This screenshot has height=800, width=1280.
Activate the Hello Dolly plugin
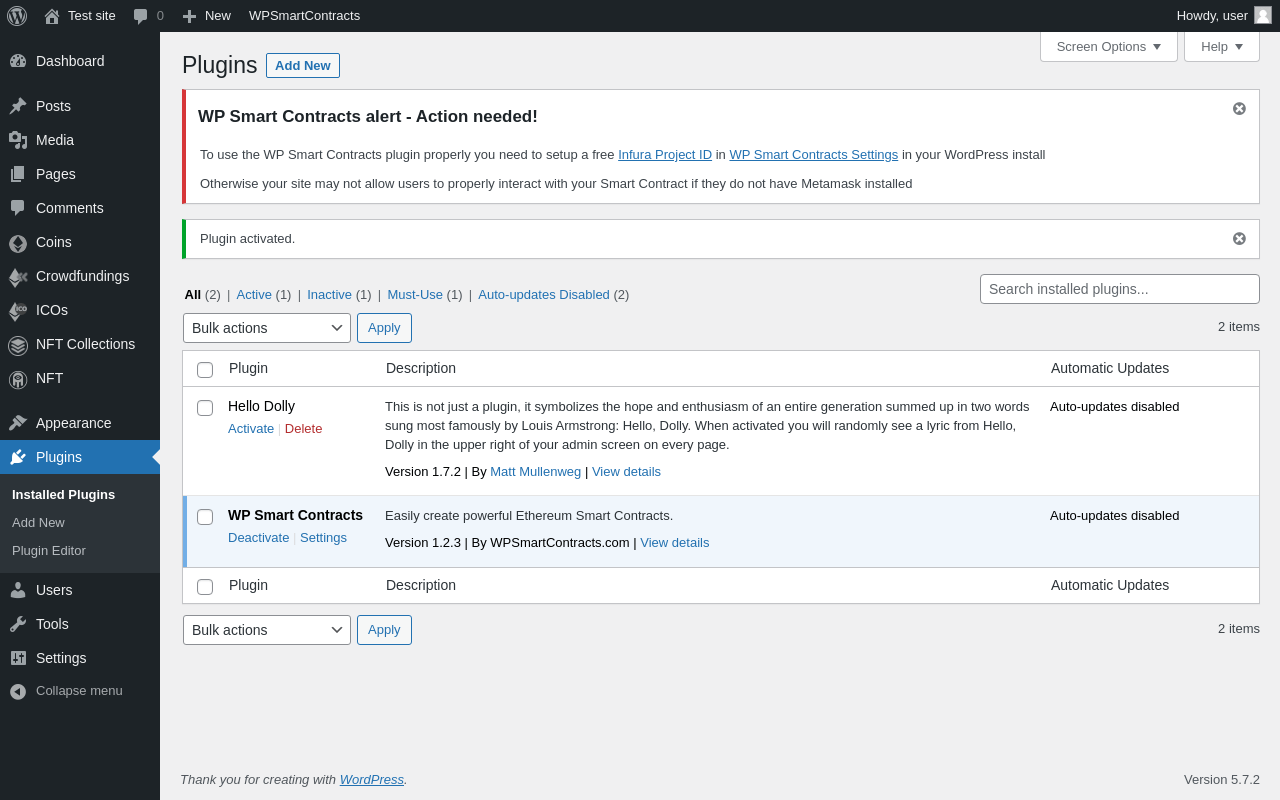click(x=251, y=428)
